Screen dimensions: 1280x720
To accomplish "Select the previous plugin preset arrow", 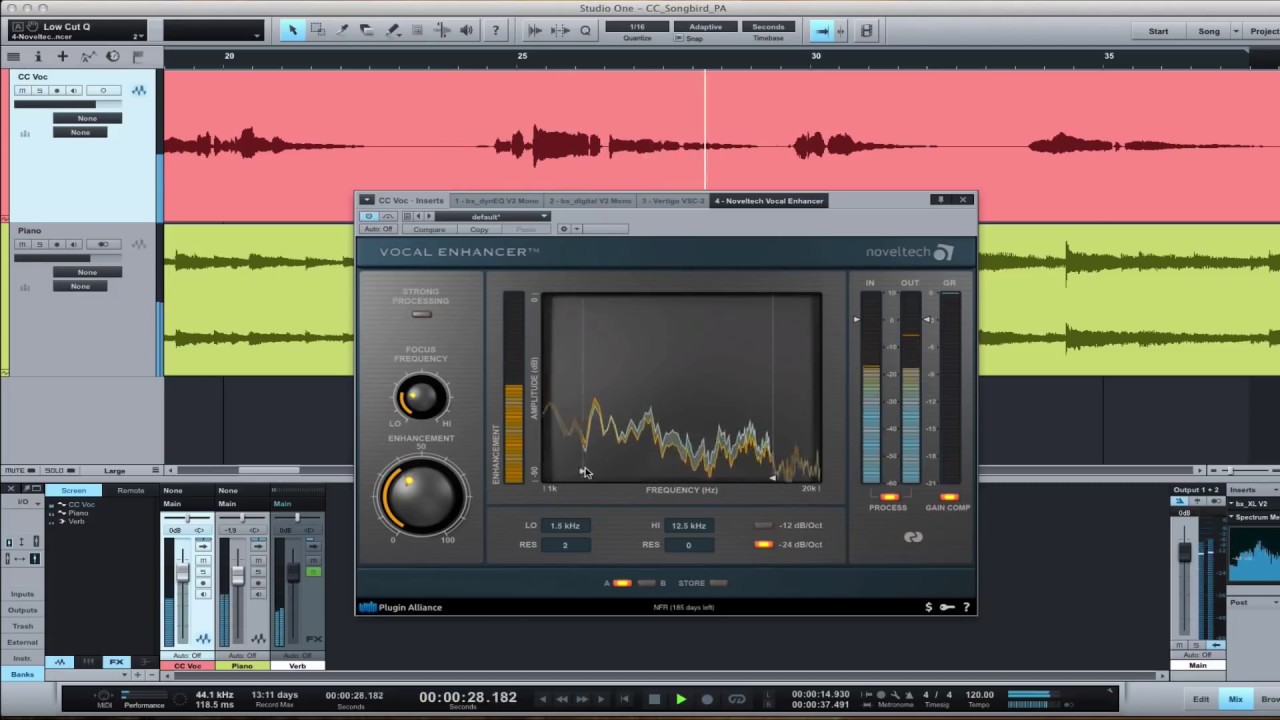I will pyautogui.click(x=418, y=216).
